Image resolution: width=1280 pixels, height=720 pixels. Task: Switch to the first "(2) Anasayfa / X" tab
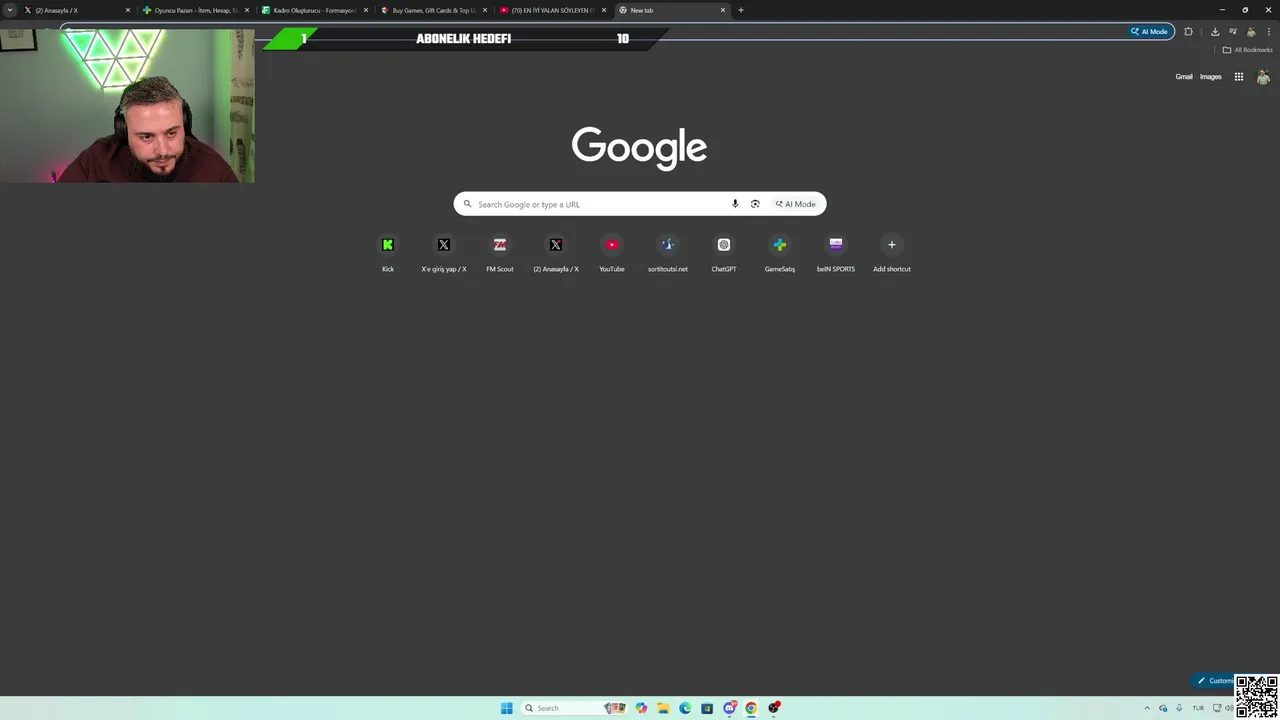pyautogui.click(x=78, y=10)
